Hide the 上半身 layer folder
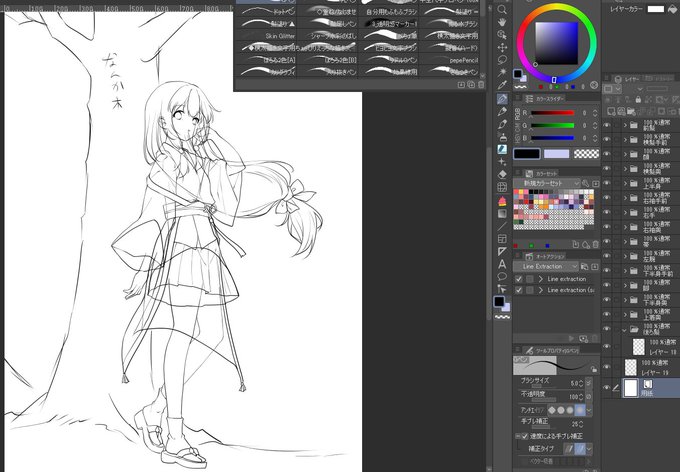 (607, 184)
